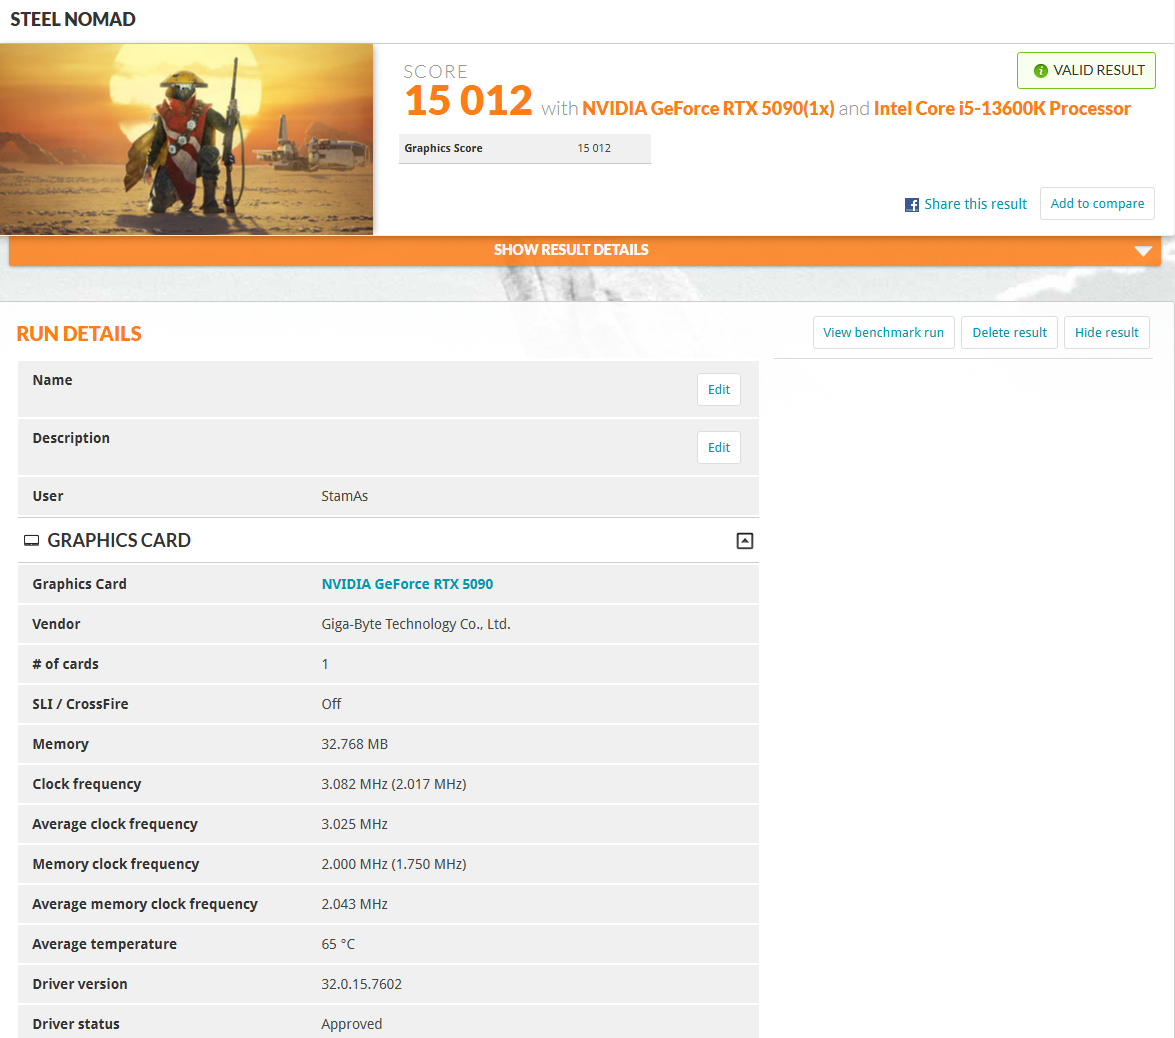This screenshot has height=1038, width=1175.
Task: Select vendor Giga-Byte Technology Co., Ltd.
Action: (416, 624)
